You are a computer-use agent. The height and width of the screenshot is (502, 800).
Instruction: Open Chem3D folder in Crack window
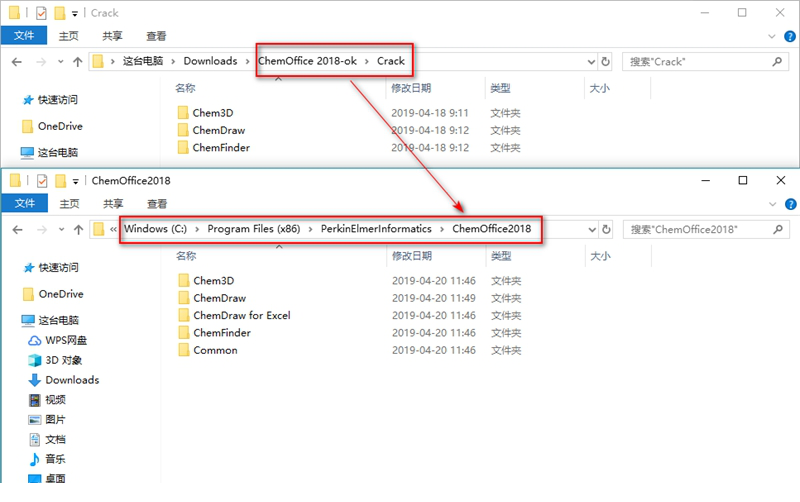point(213,113)
